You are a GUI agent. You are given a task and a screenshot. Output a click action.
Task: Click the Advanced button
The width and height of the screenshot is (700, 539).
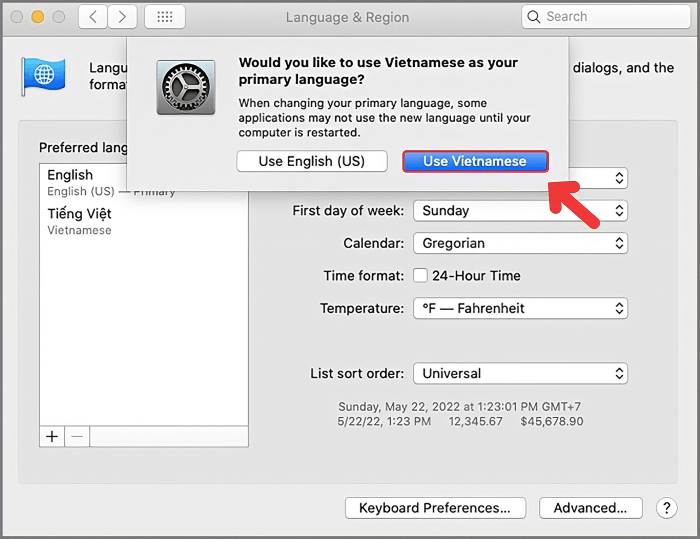tap(590, 508)
